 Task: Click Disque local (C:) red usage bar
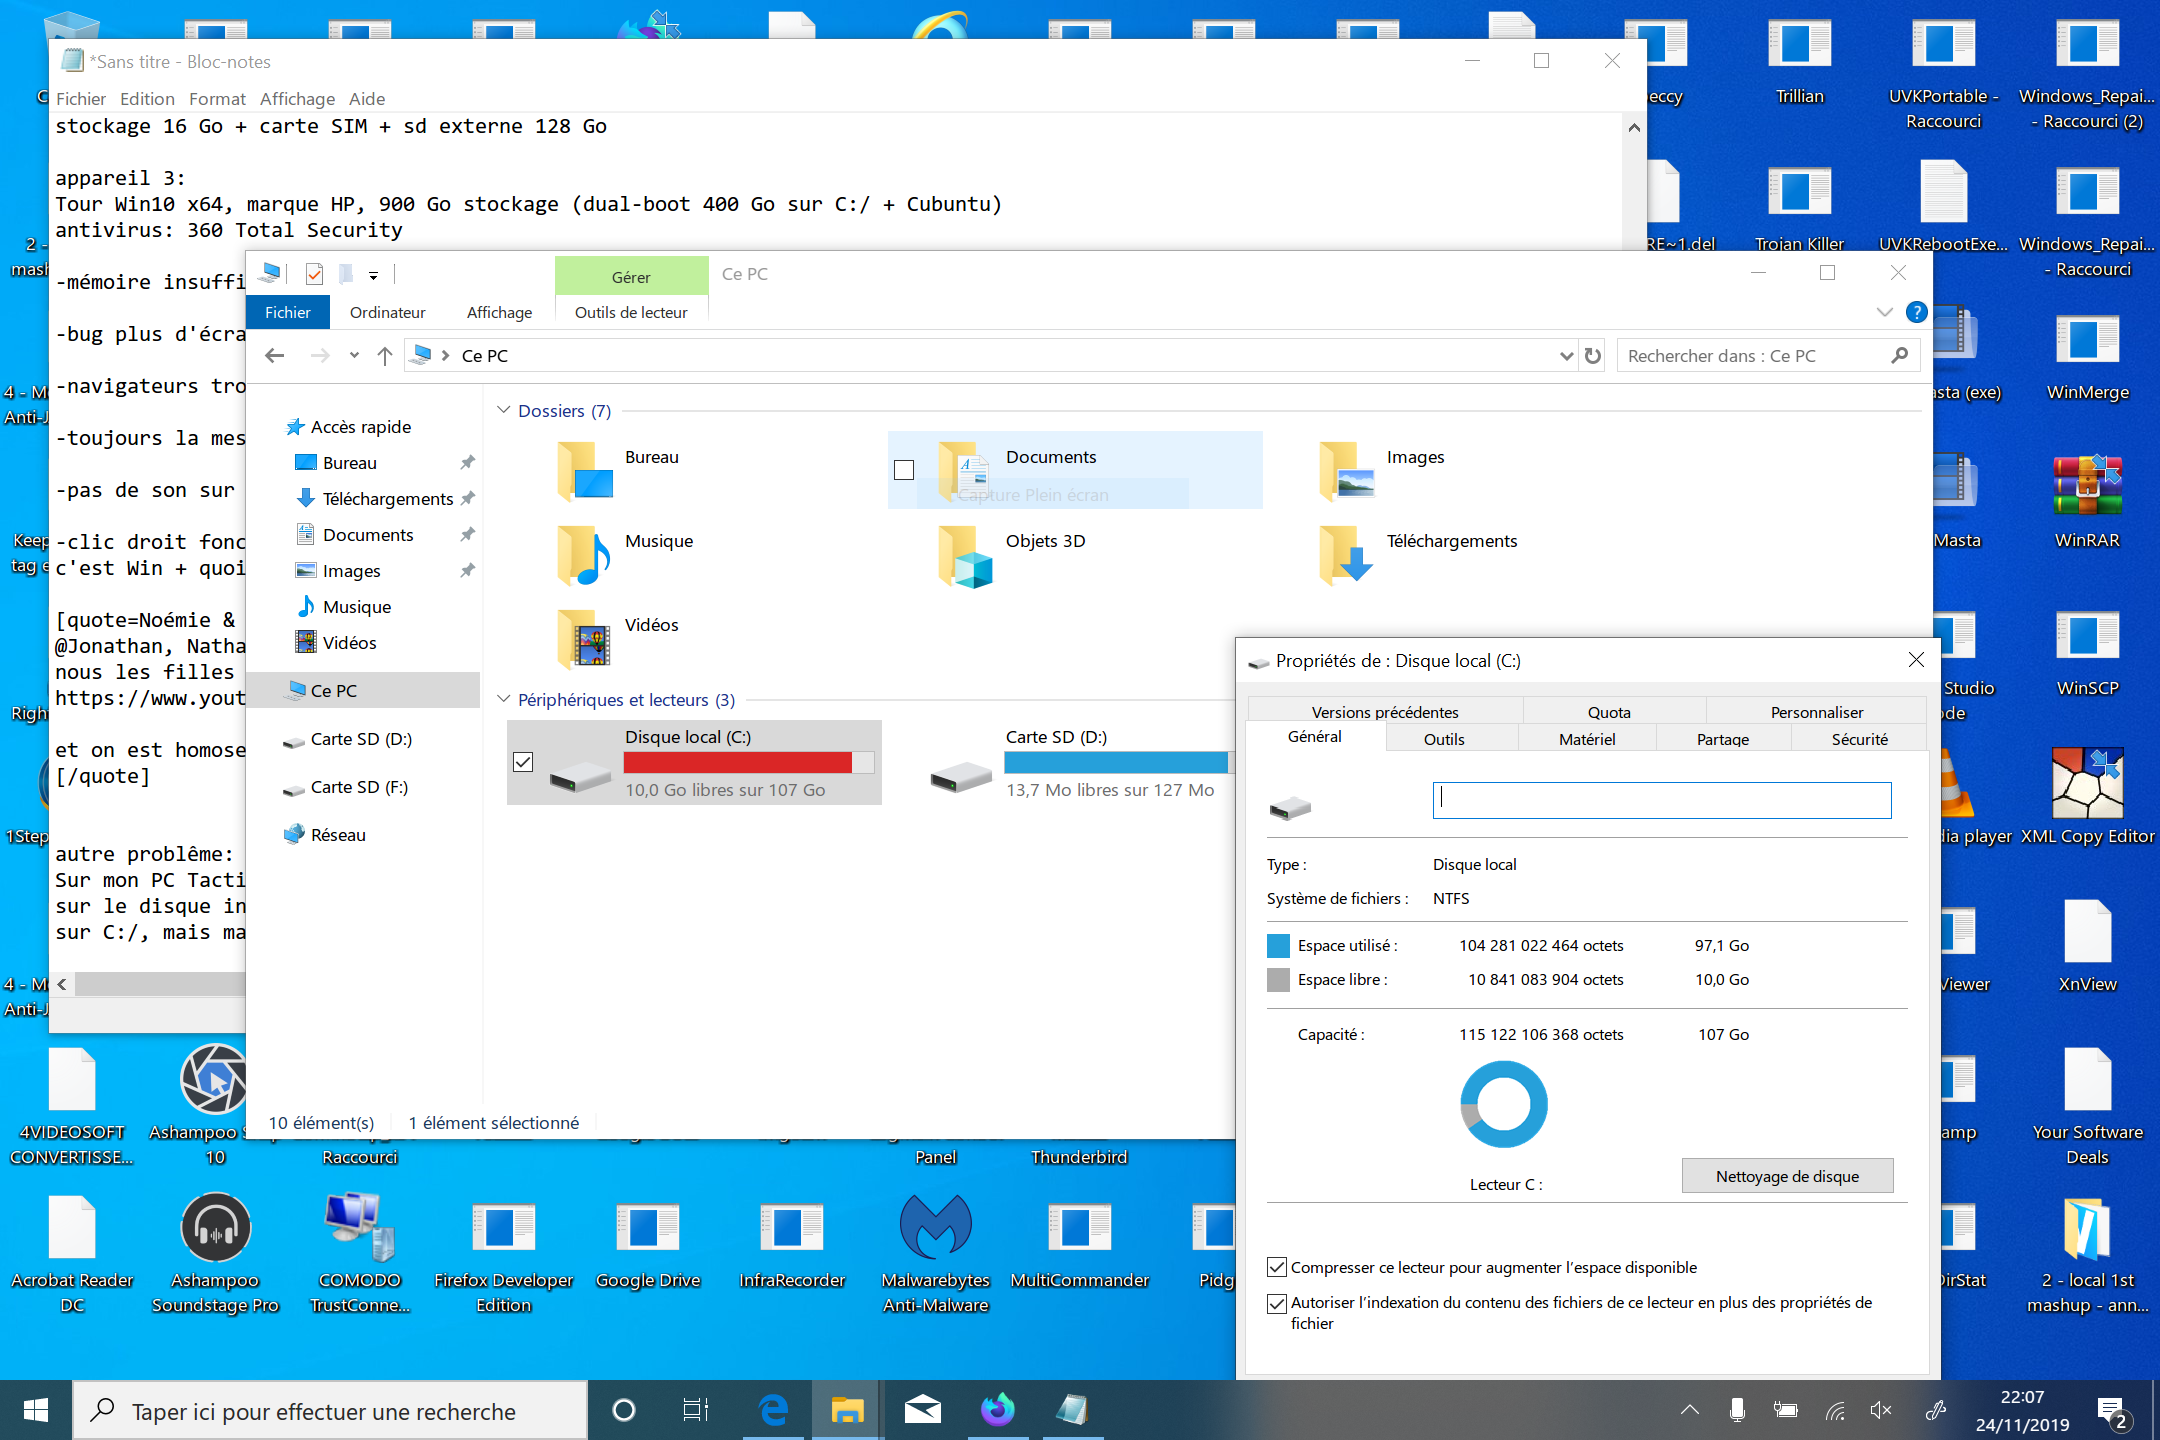pyautogui.click(x=748, y=763)
